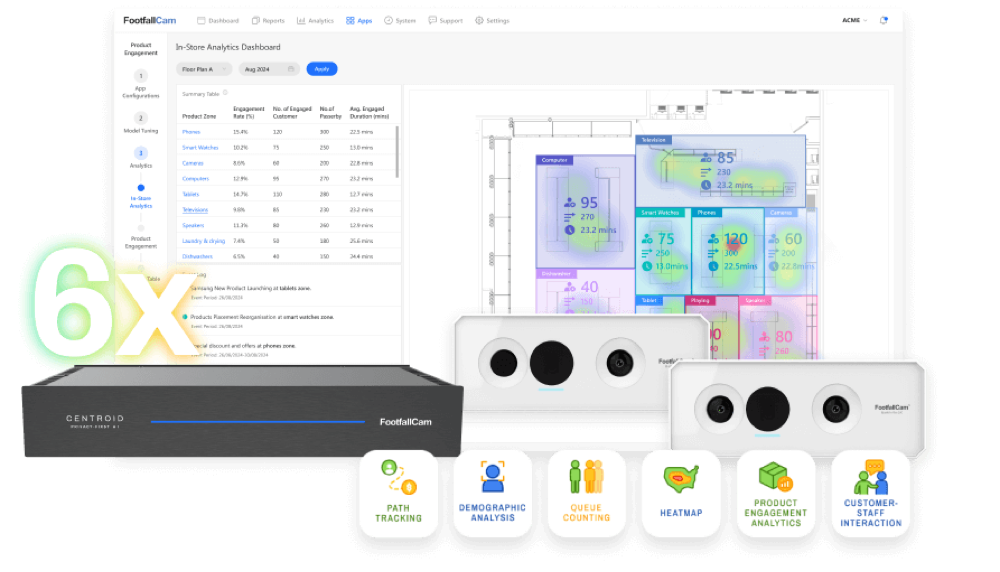Select step 1 App Configurations
1000x572 pixels.
141,84
